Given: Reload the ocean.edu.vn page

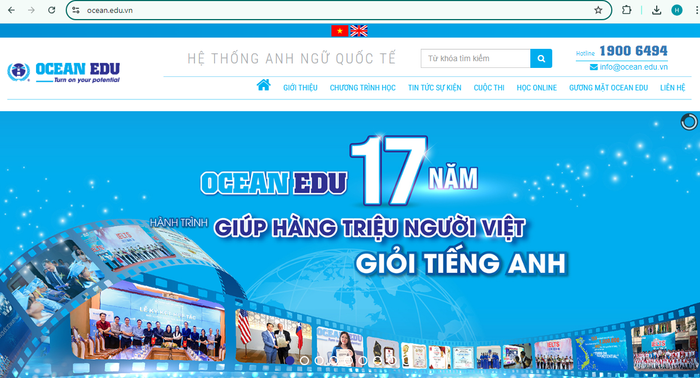Looking at the screenshot, I should pos(51,10).
